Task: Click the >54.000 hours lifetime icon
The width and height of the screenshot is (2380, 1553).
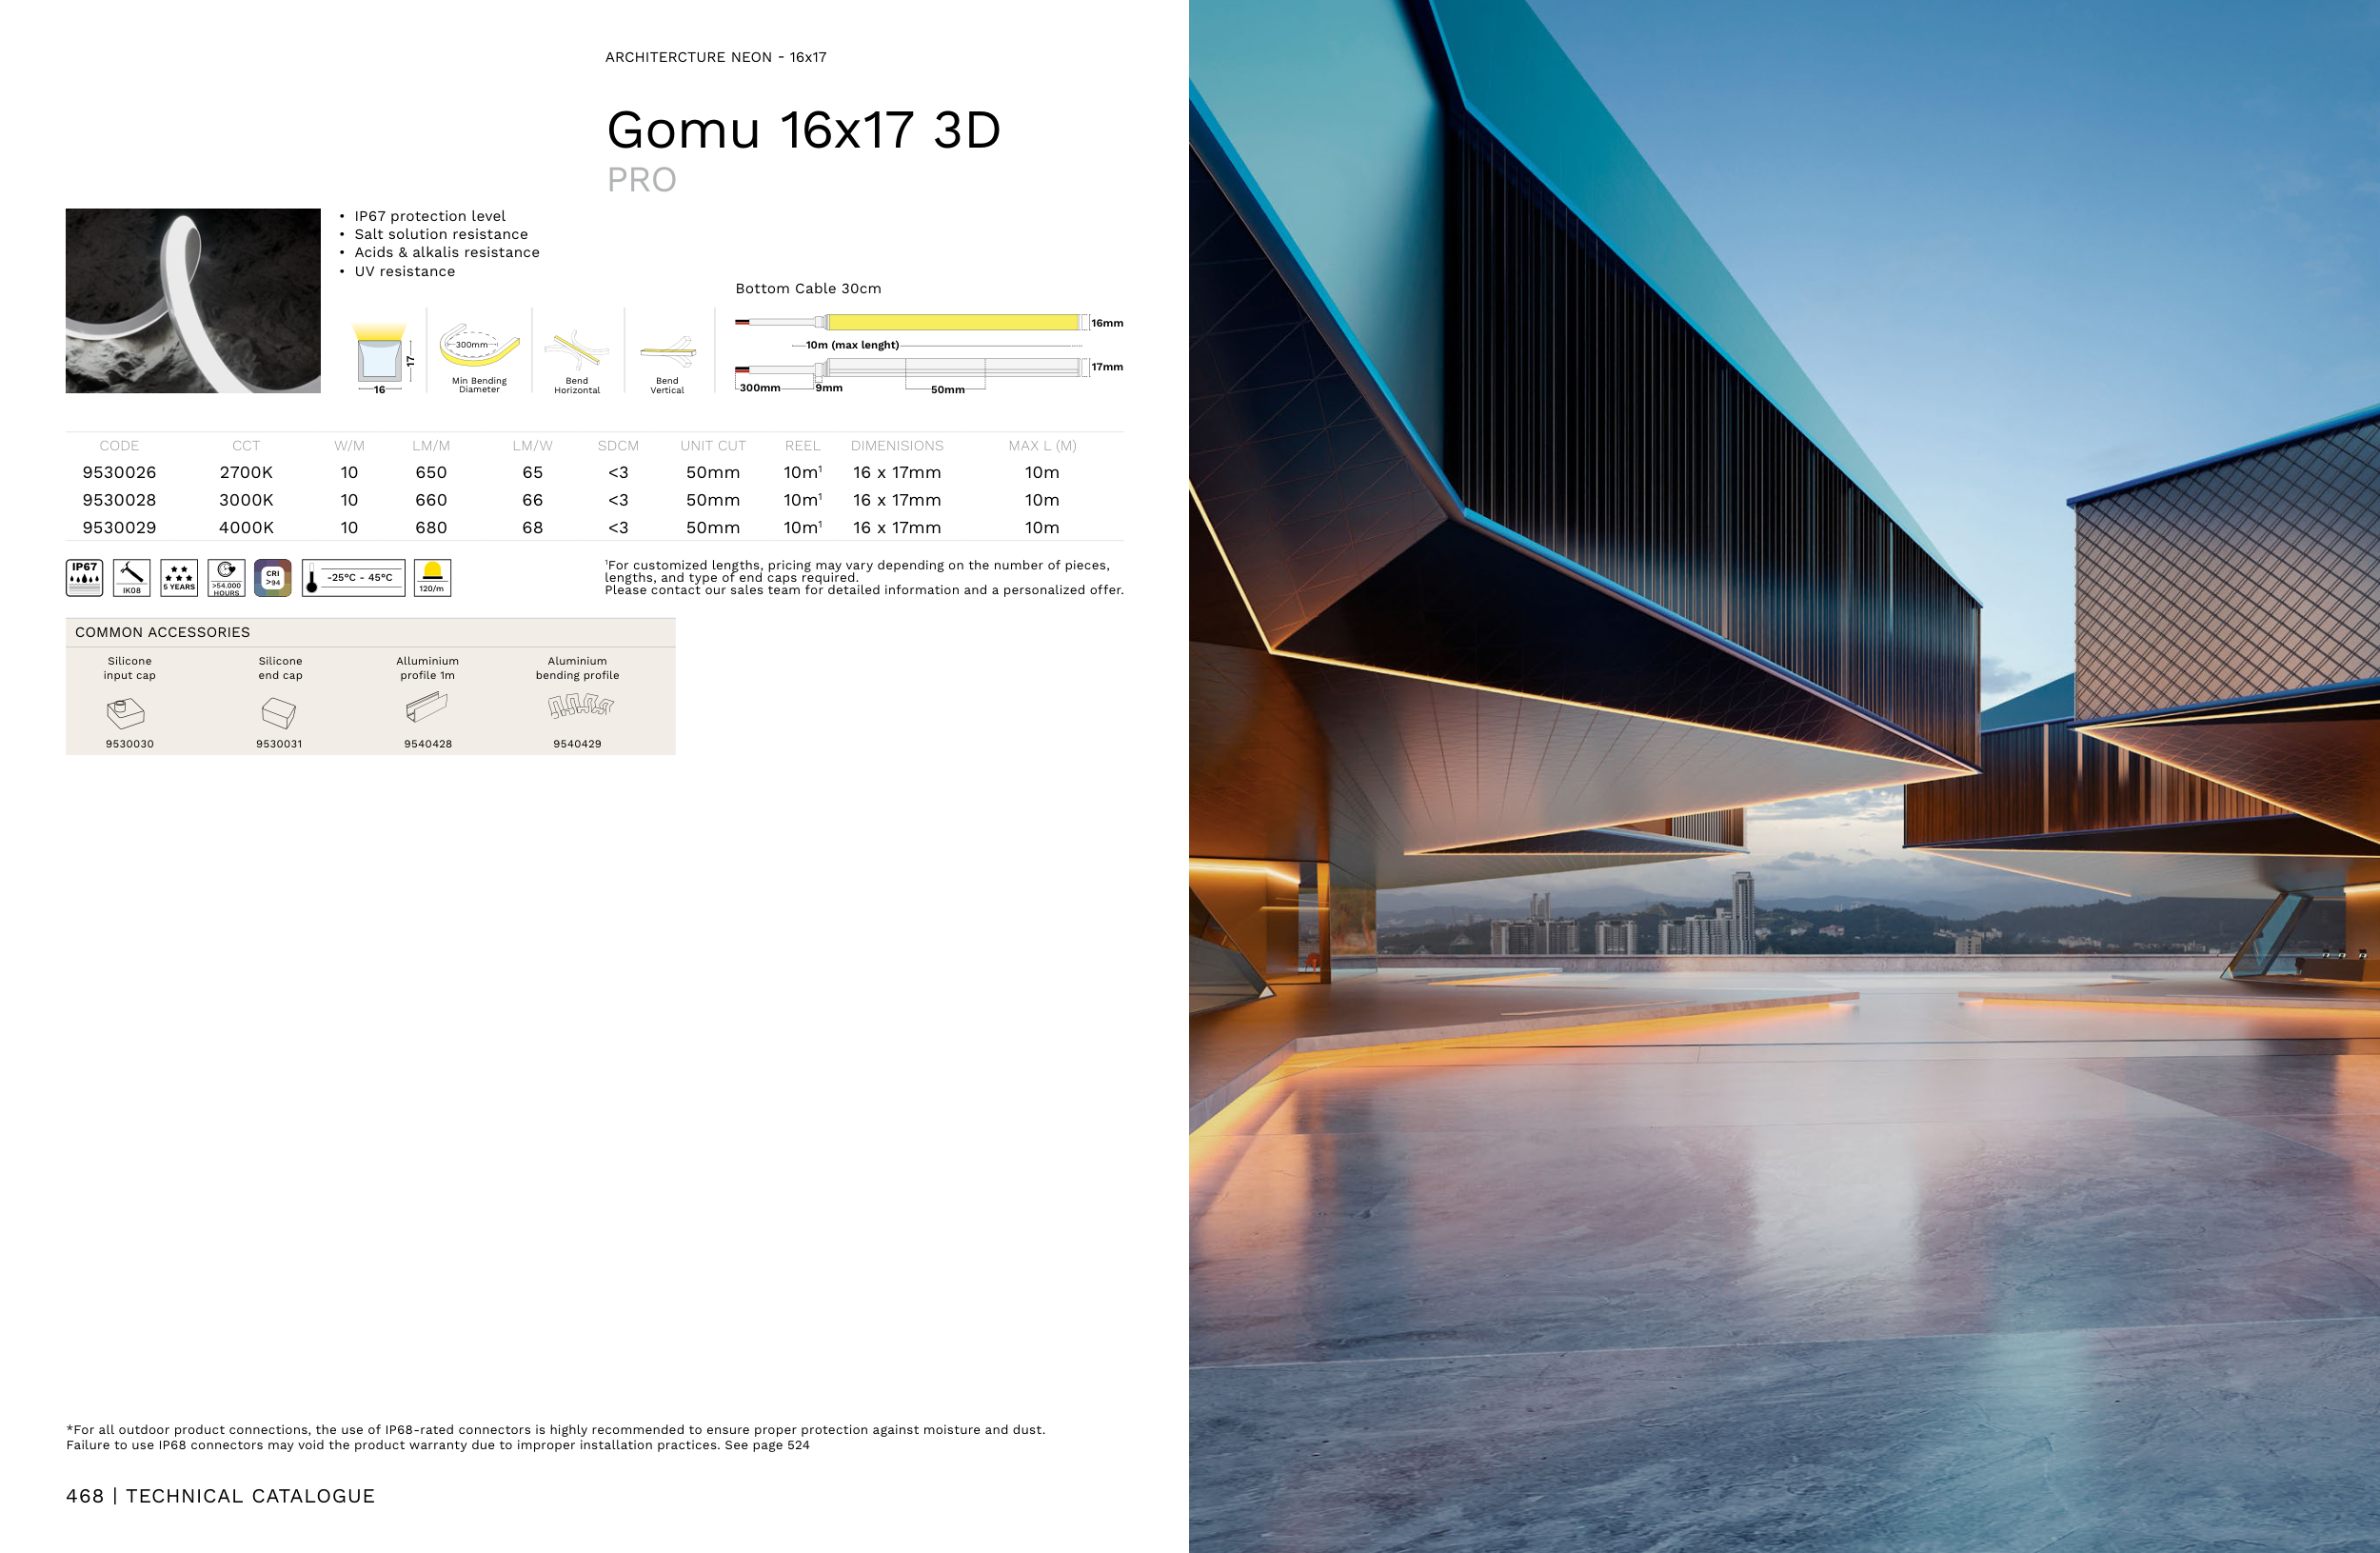Action: coord(226,578)
